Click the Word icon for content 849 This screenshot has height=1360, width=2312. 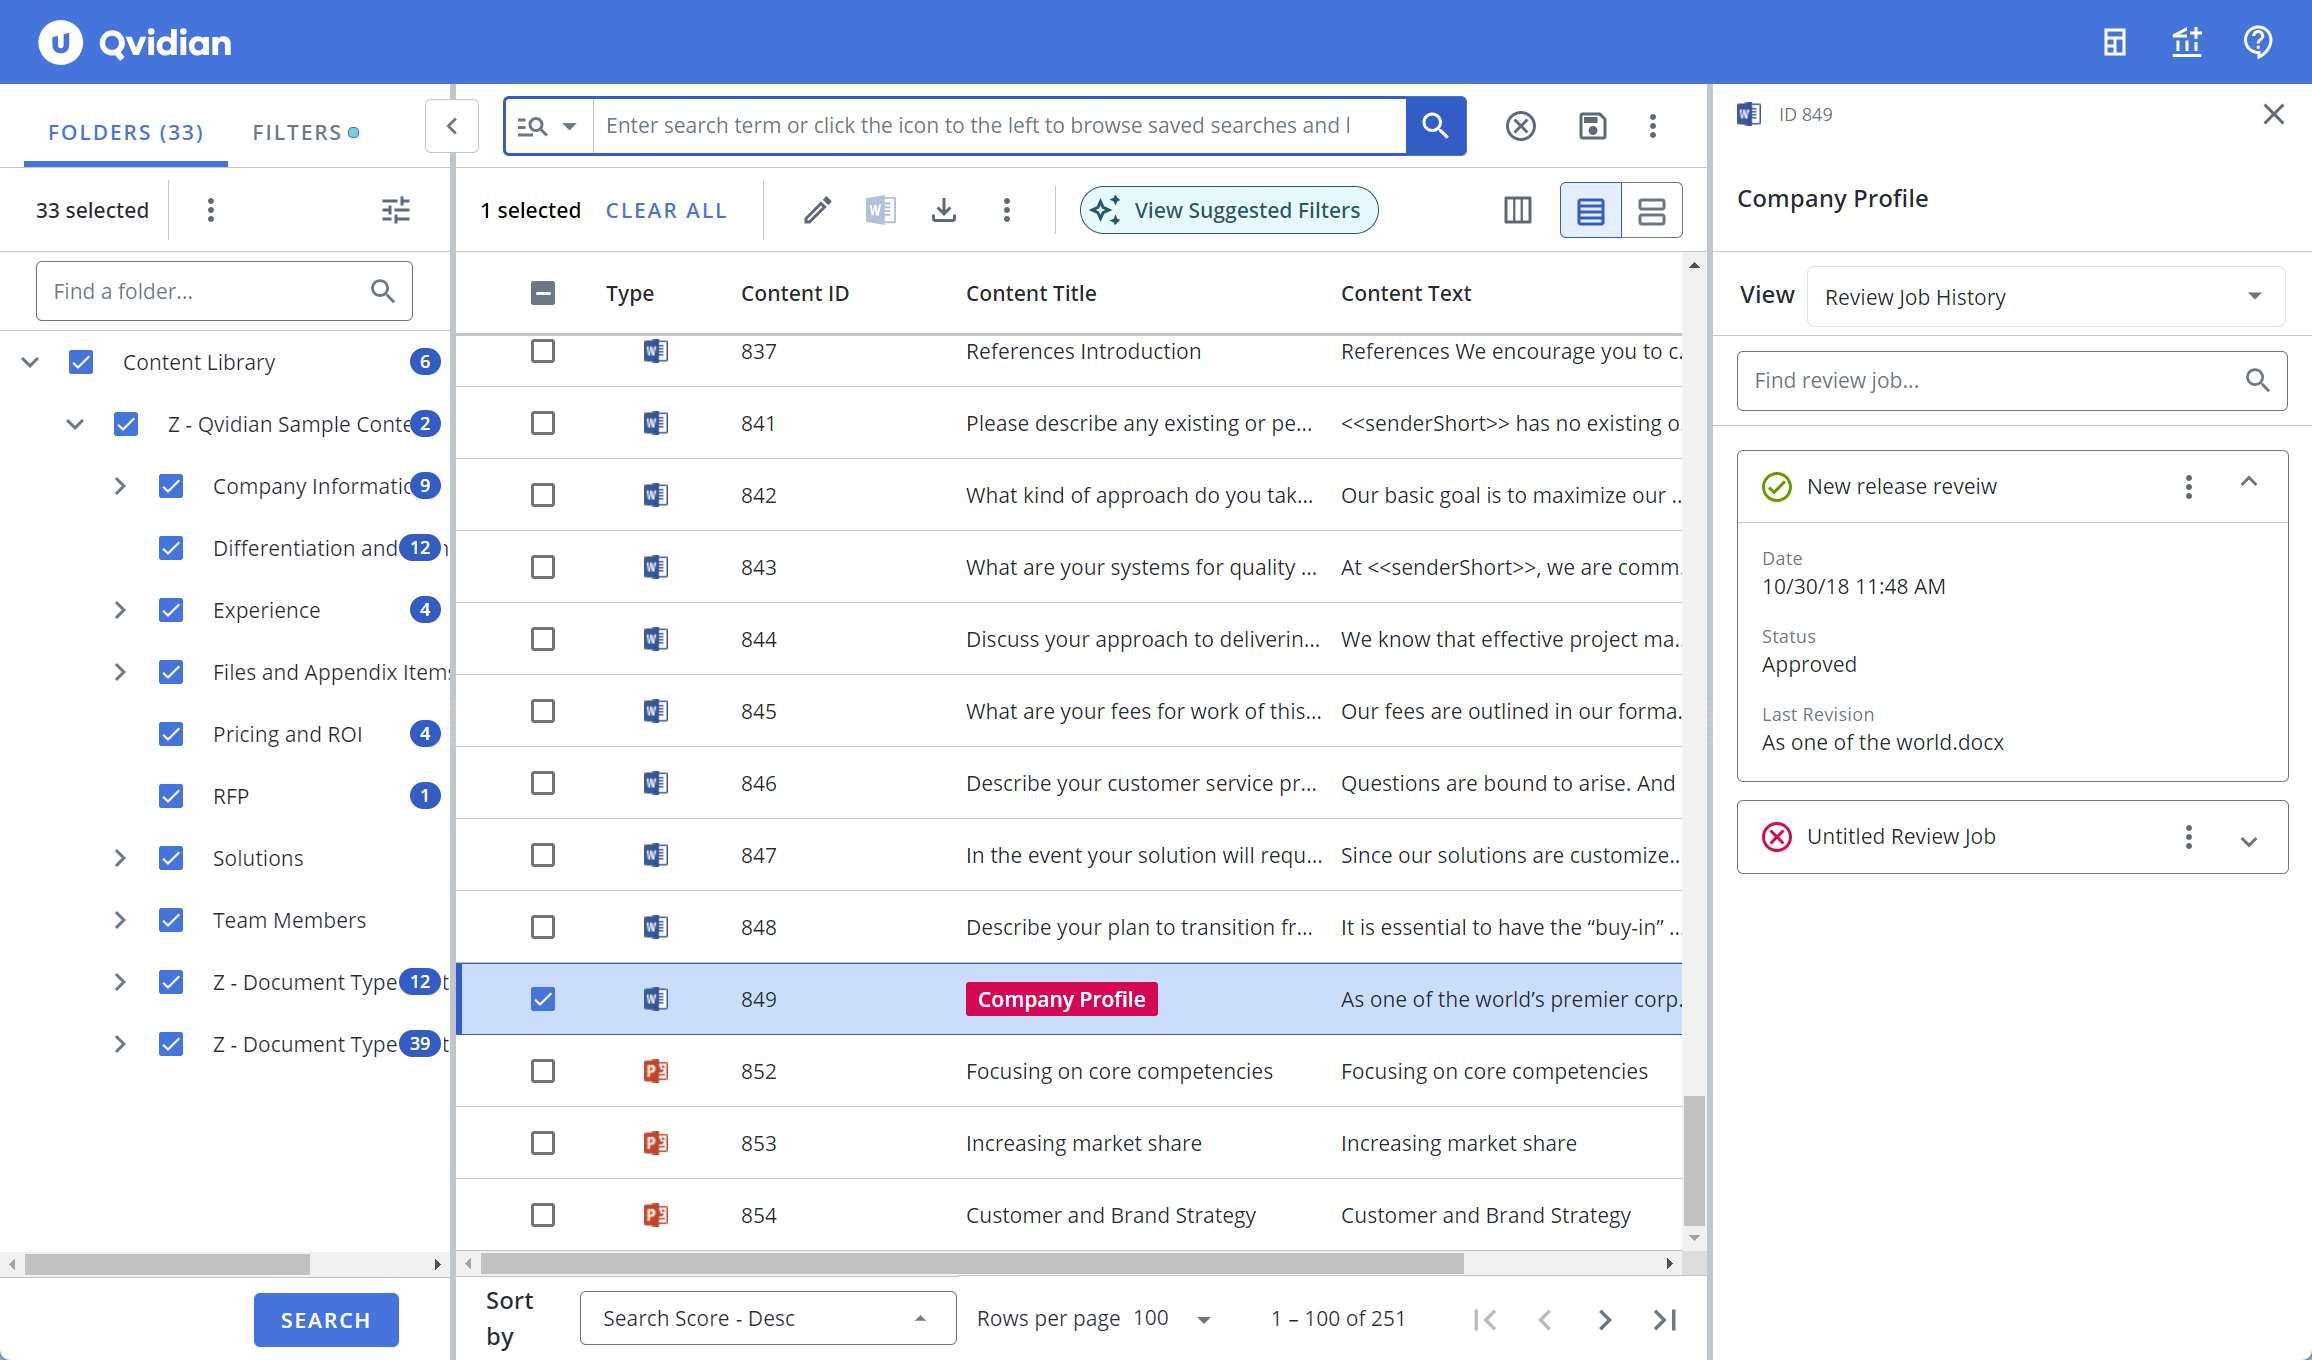coord(656,999)
